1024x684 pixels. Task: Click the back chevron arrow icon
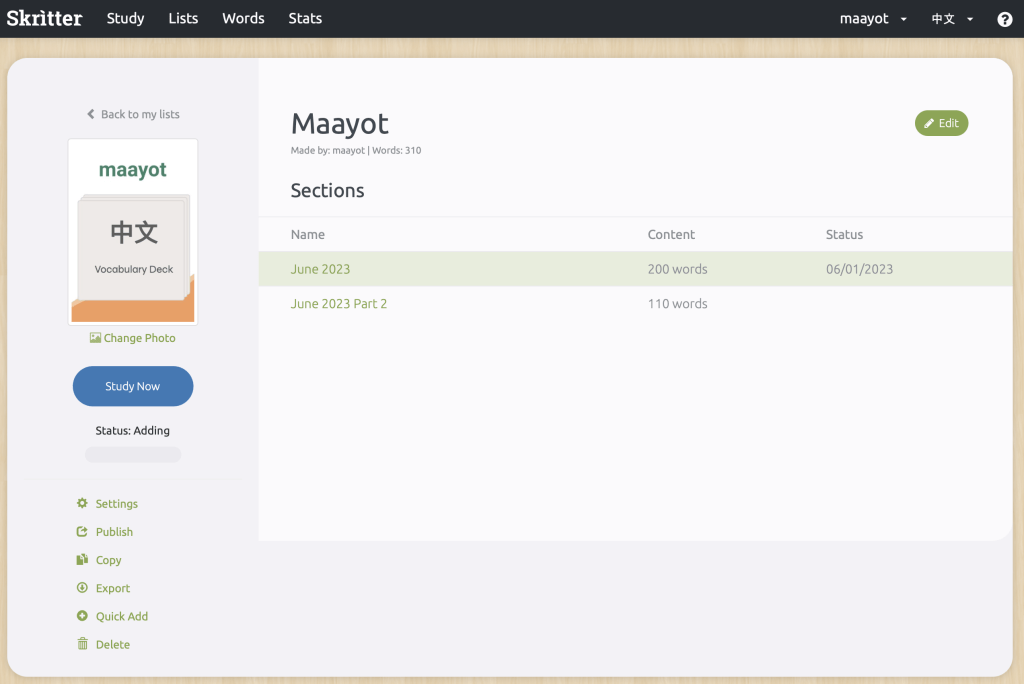pos(91,114)
